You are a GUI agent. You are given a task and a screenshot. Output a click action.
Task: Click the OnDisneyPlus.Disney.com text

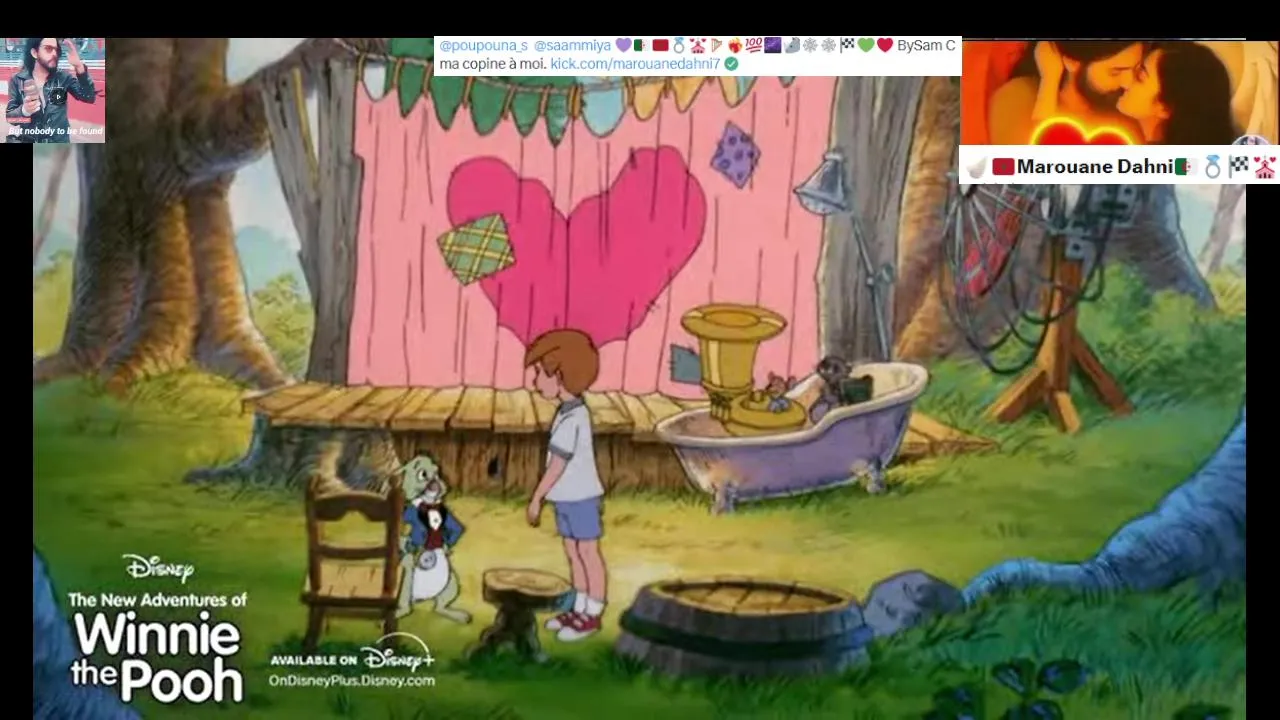(x=351, y=681)
